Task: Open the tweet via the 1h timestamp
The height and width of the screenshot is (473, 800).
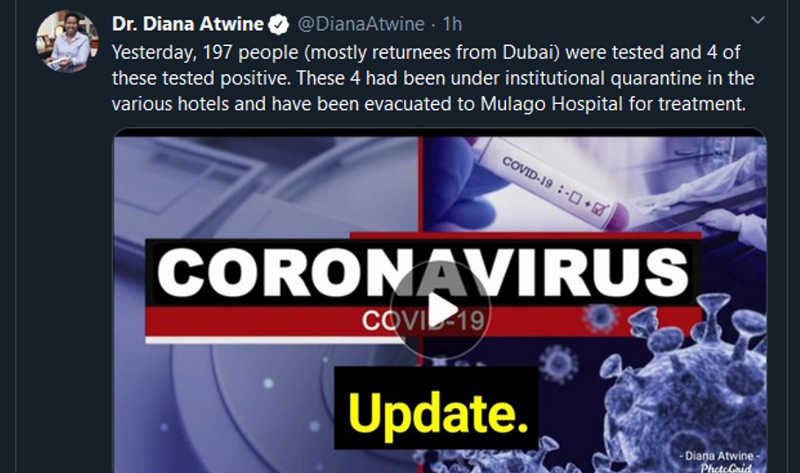Action: click(x=452, y=24)
